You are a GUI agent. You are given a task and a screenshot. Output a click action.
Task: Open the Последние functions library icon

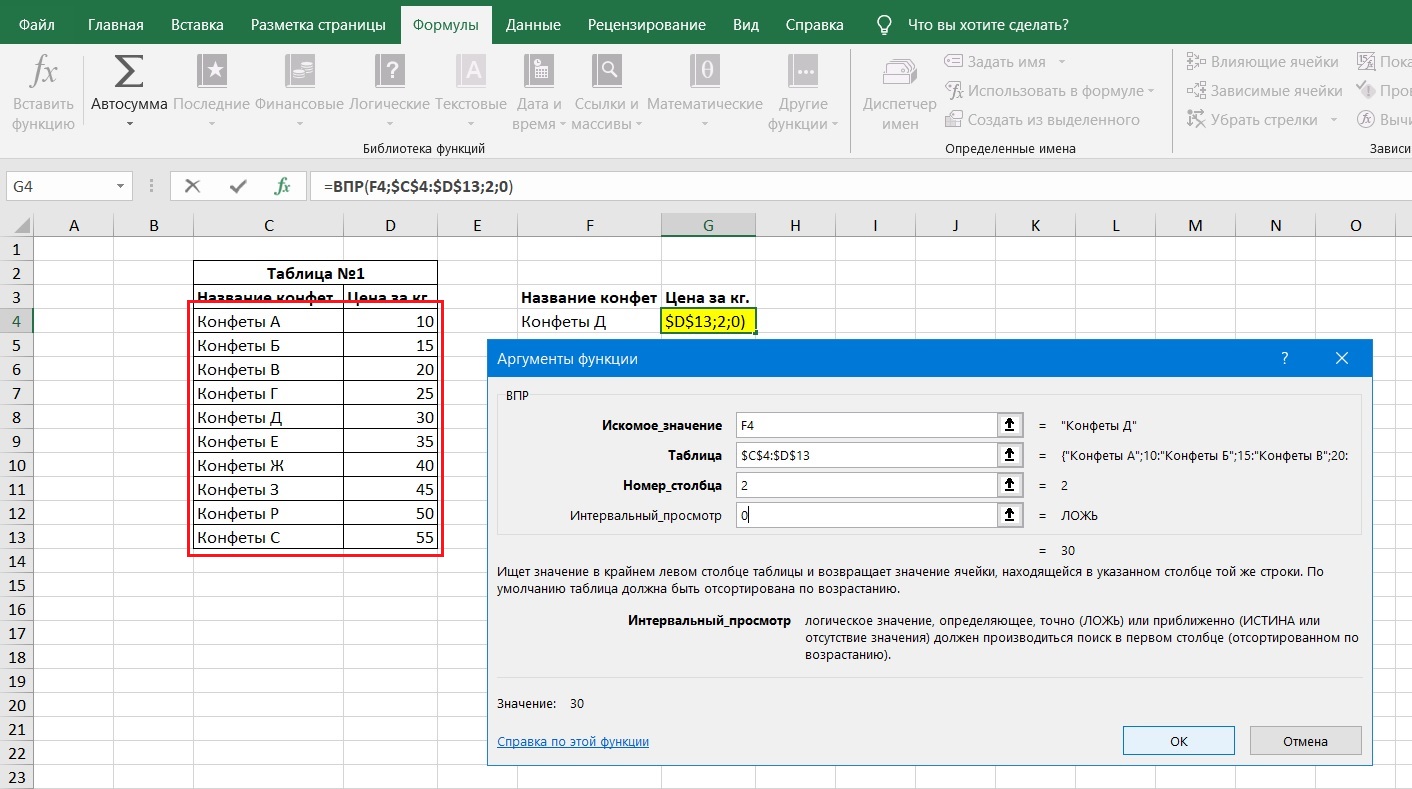[212, 71]
